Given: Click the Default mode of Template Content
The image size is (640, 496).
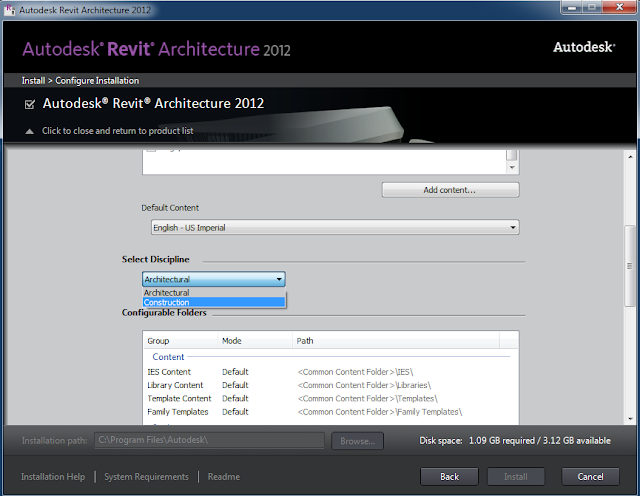Looking at the screenshot, I should [x=235, y=398].
